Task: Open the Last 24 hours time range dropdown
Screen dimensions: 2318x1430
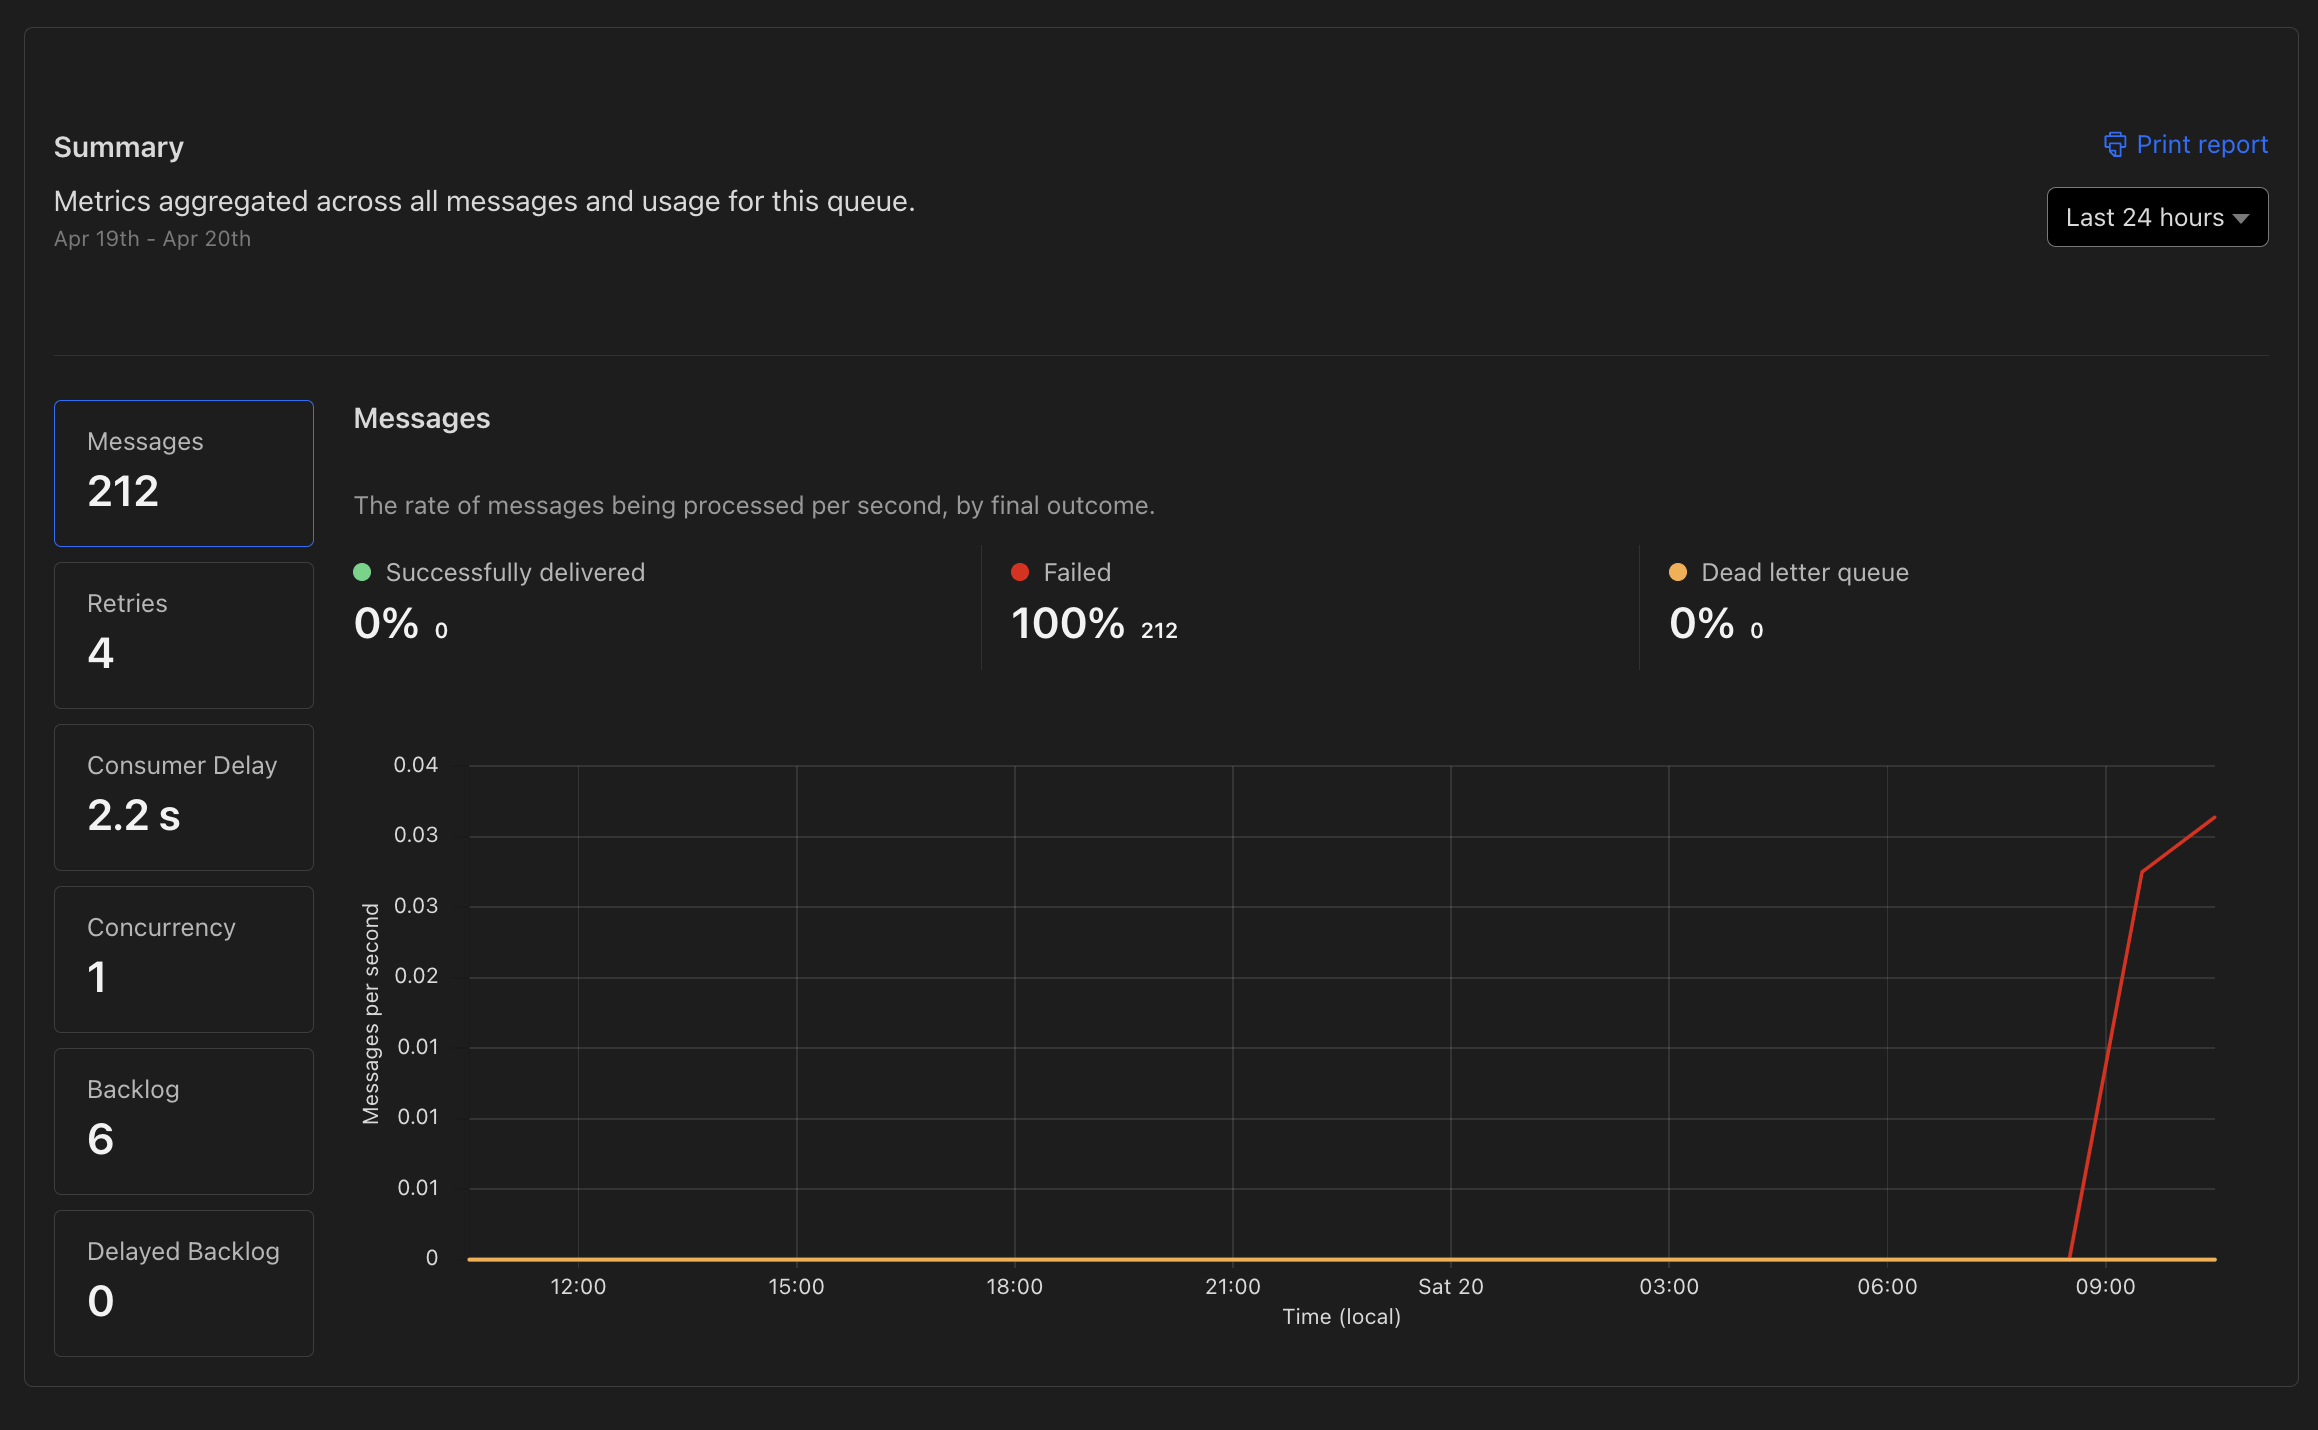Action: tap(2156, 216)
